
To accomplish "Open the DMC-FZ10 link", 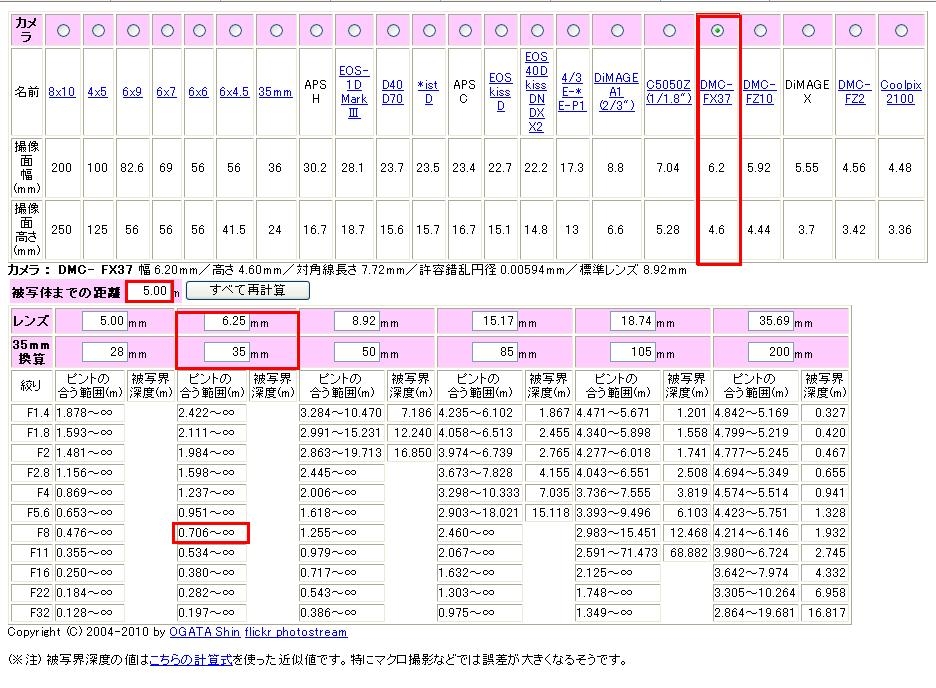I will click(759, 92).
